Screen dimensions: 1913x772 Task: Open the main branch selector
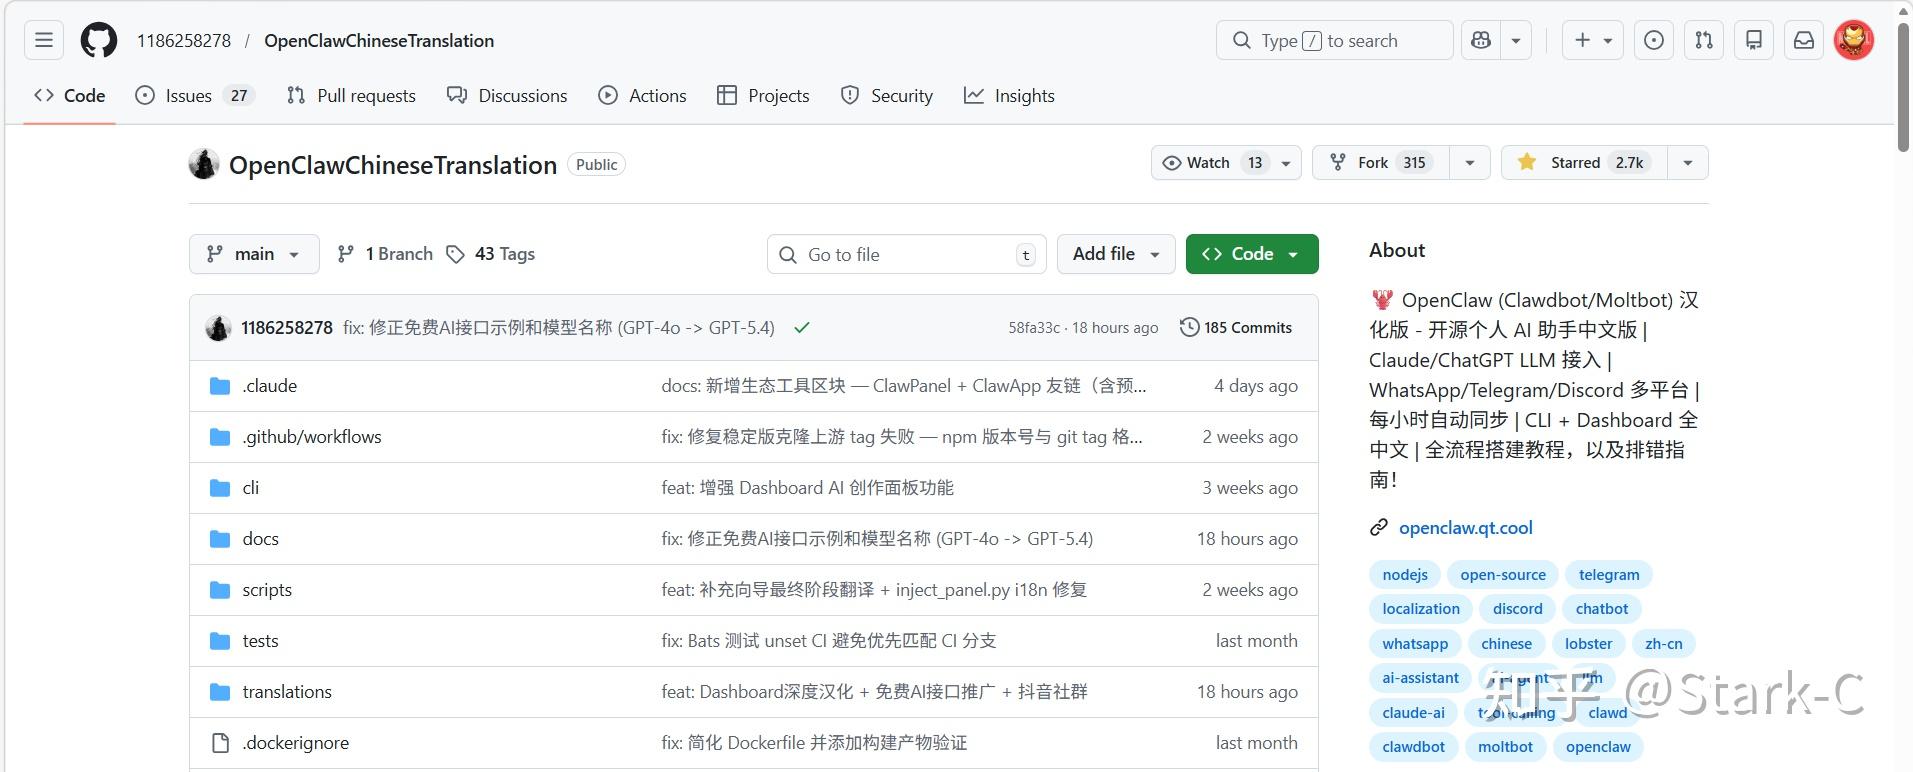click(254, 254)
